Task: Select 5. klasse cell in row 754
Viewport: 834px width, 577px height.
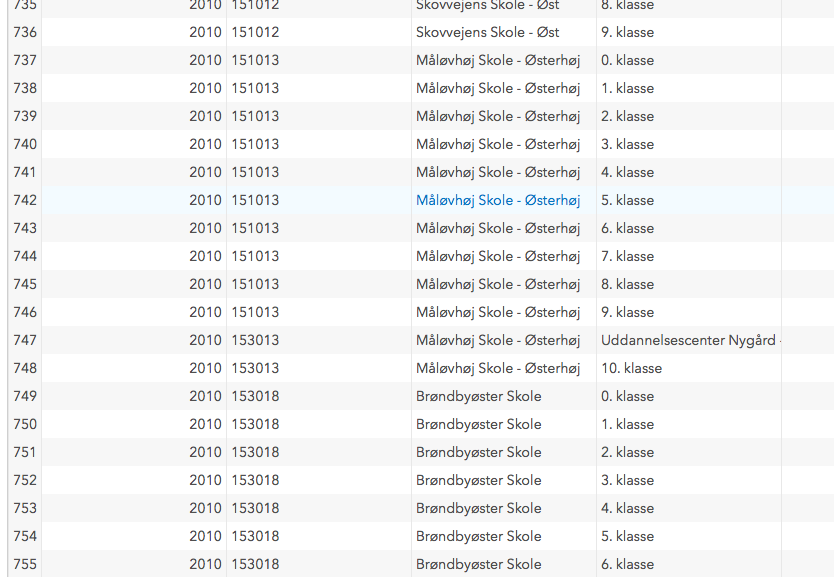Action: [x=627, y=536]
